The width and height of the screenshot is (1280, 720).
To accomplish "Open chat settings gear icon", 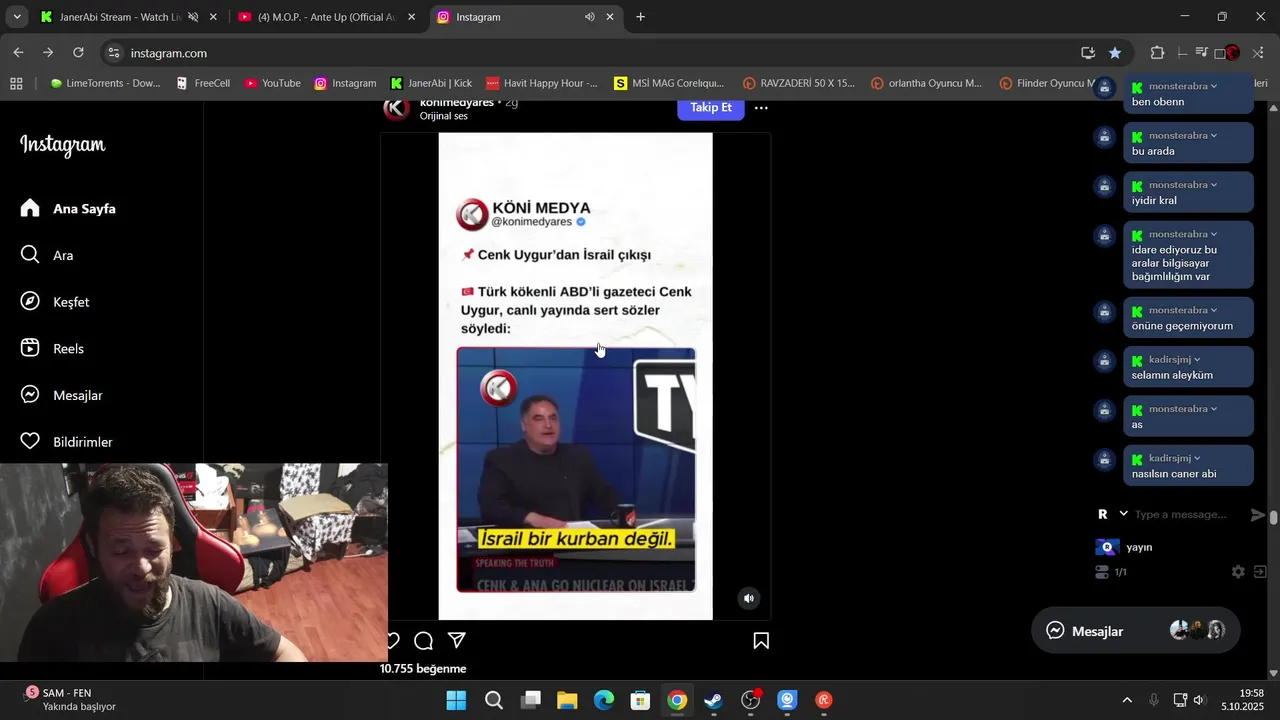I will coord(1238,572).
